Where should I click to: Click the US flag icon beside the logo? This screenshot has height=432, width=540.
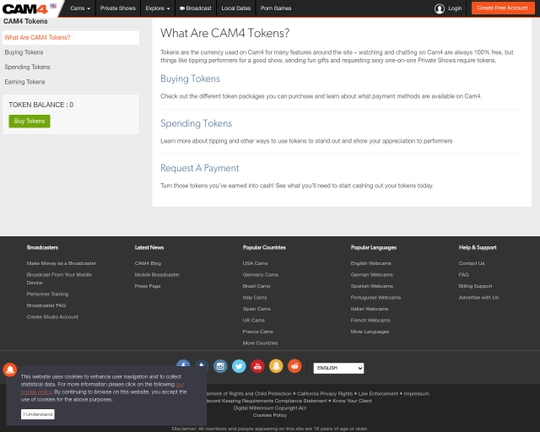click(53, 6)
